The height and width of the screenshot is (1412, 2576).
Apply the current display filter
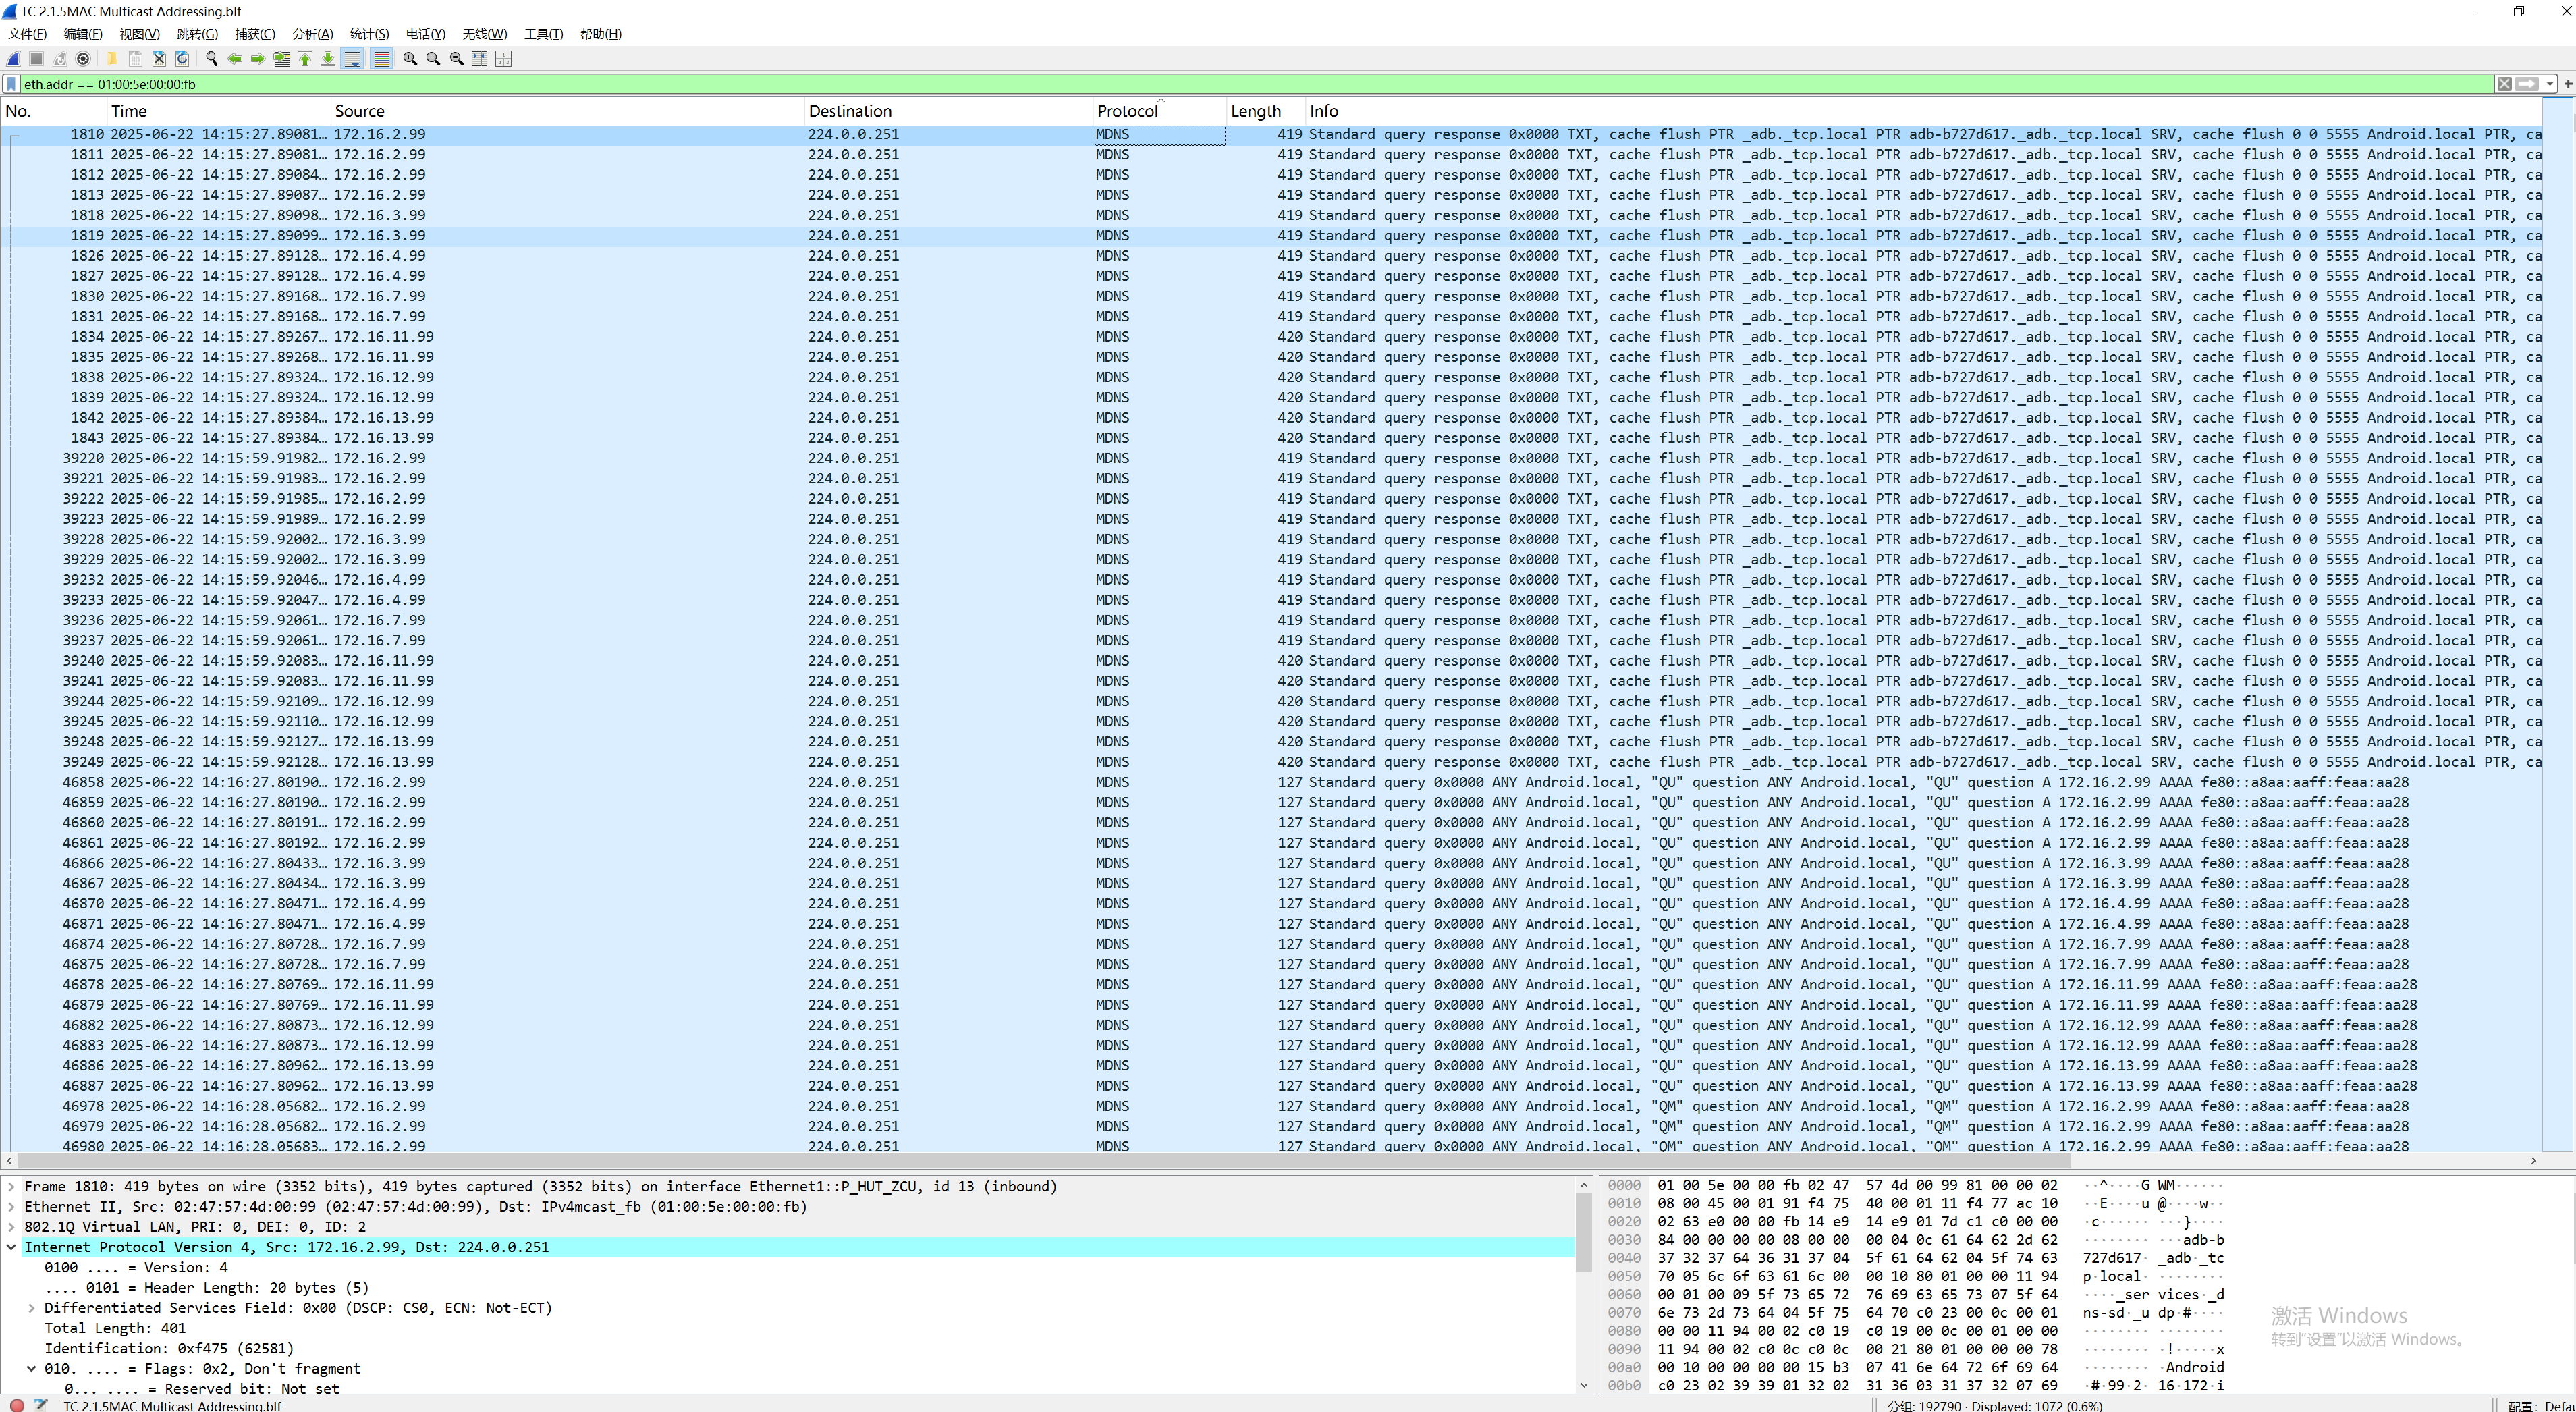[2527, 84]
